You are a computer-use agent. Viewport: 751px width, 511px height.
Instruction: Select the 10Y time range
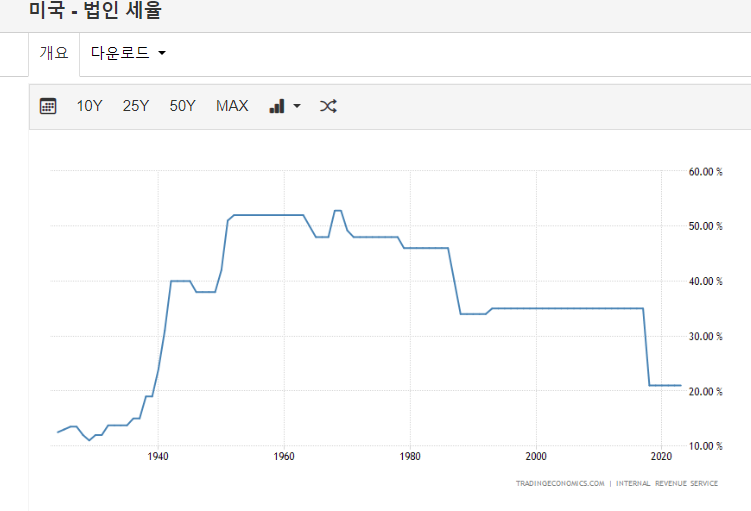[x=90, y=106]
